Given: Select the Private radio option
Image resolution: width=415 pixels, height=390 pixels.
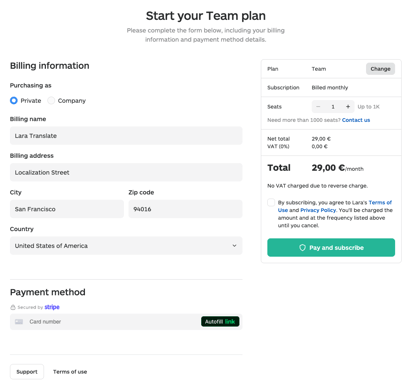Looking at the screenshot, I should (x=14, y=100).
